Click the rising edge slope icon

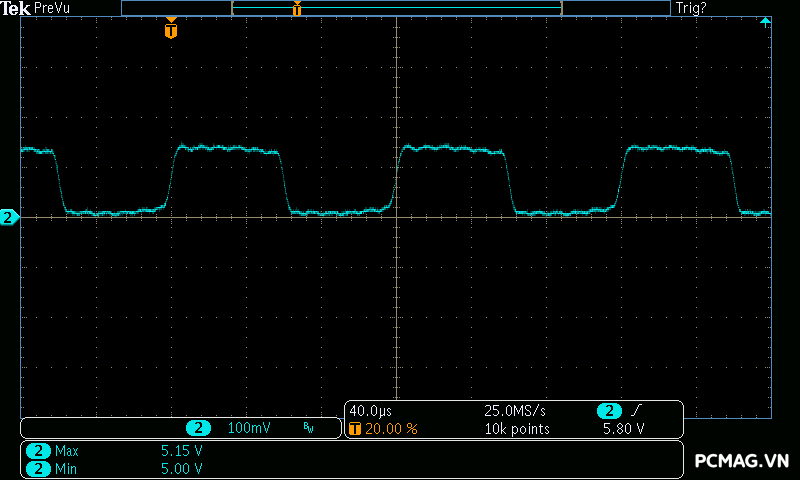(x=637, y=411)
